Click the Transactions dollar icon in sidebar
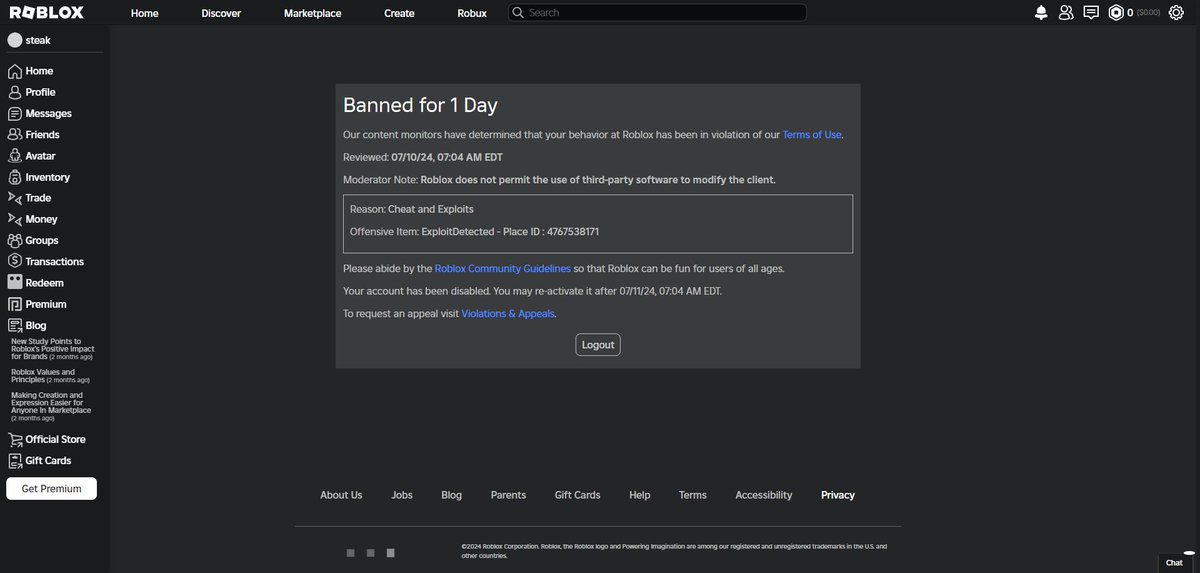This screenshot has height=573, width=1200. click(x=15, y=262)
